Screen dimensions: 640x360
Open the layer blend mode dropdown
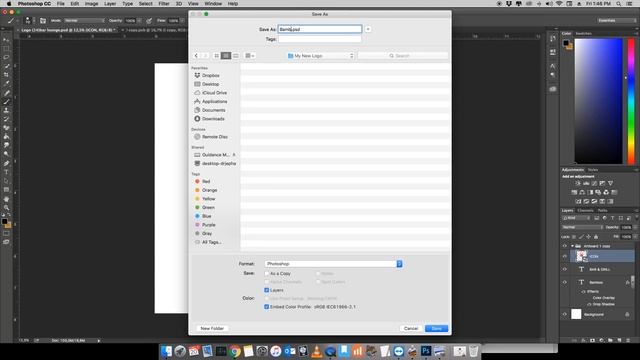point(582,227)
